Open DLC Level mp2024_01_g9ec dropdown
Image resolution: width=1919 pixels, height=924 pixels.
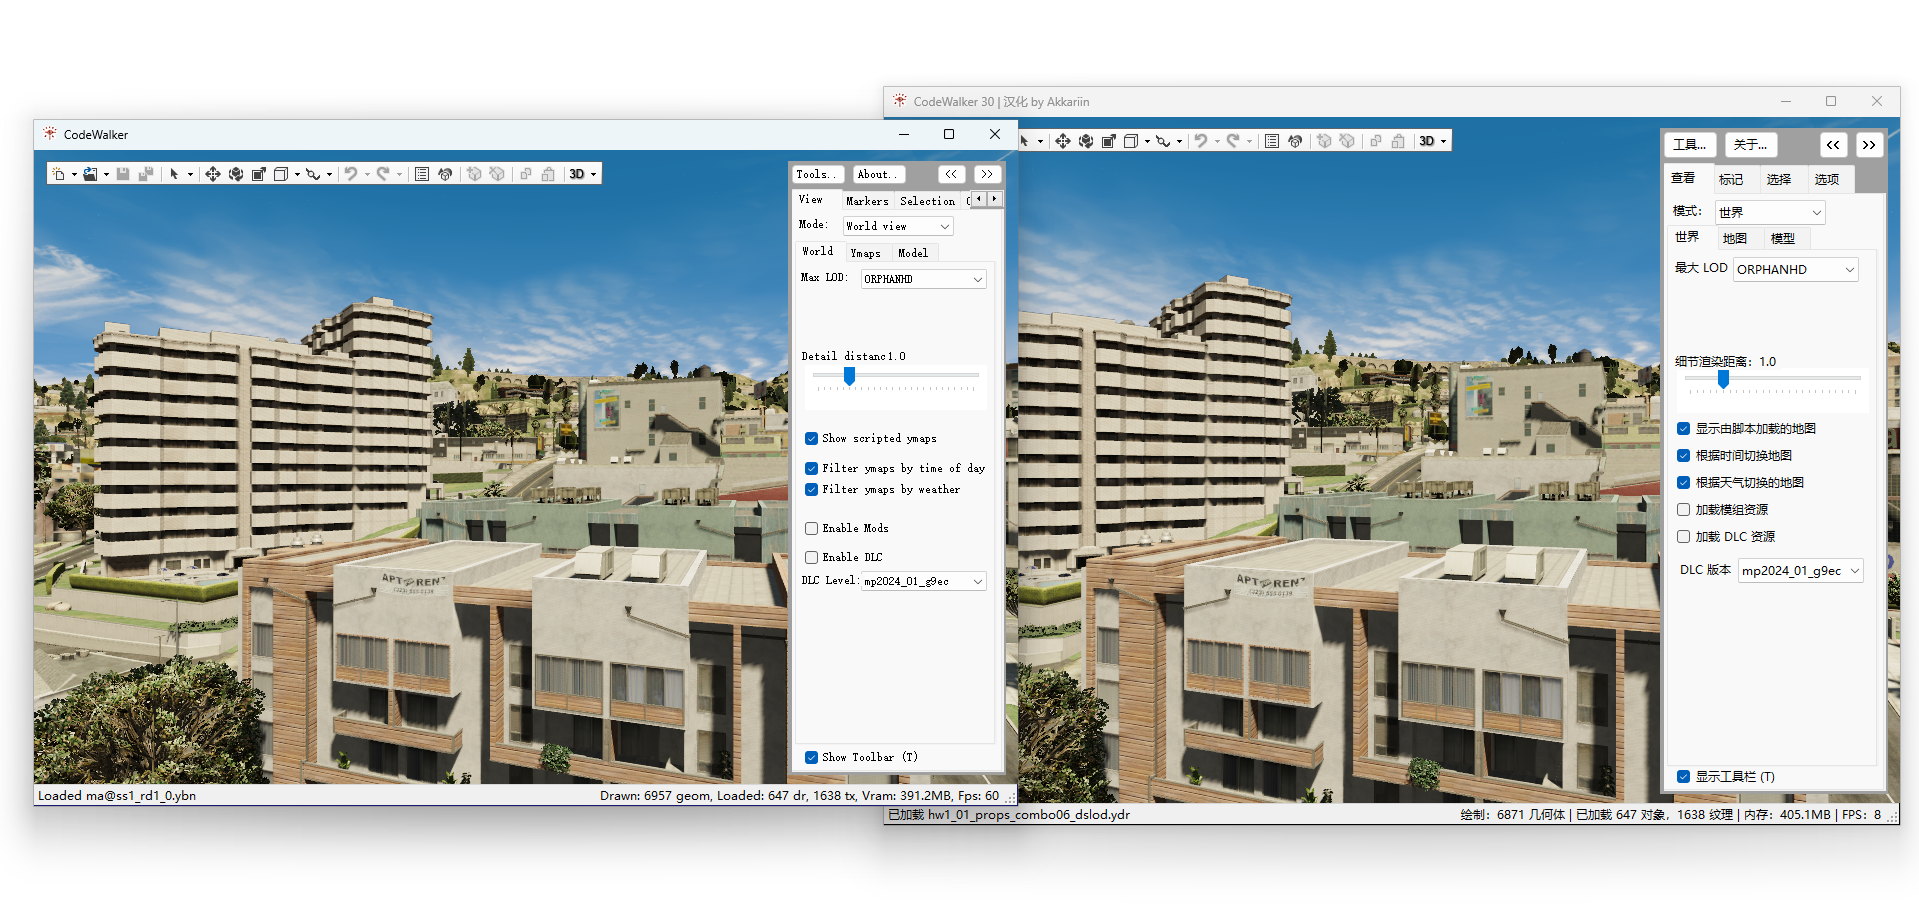point(924,581)
